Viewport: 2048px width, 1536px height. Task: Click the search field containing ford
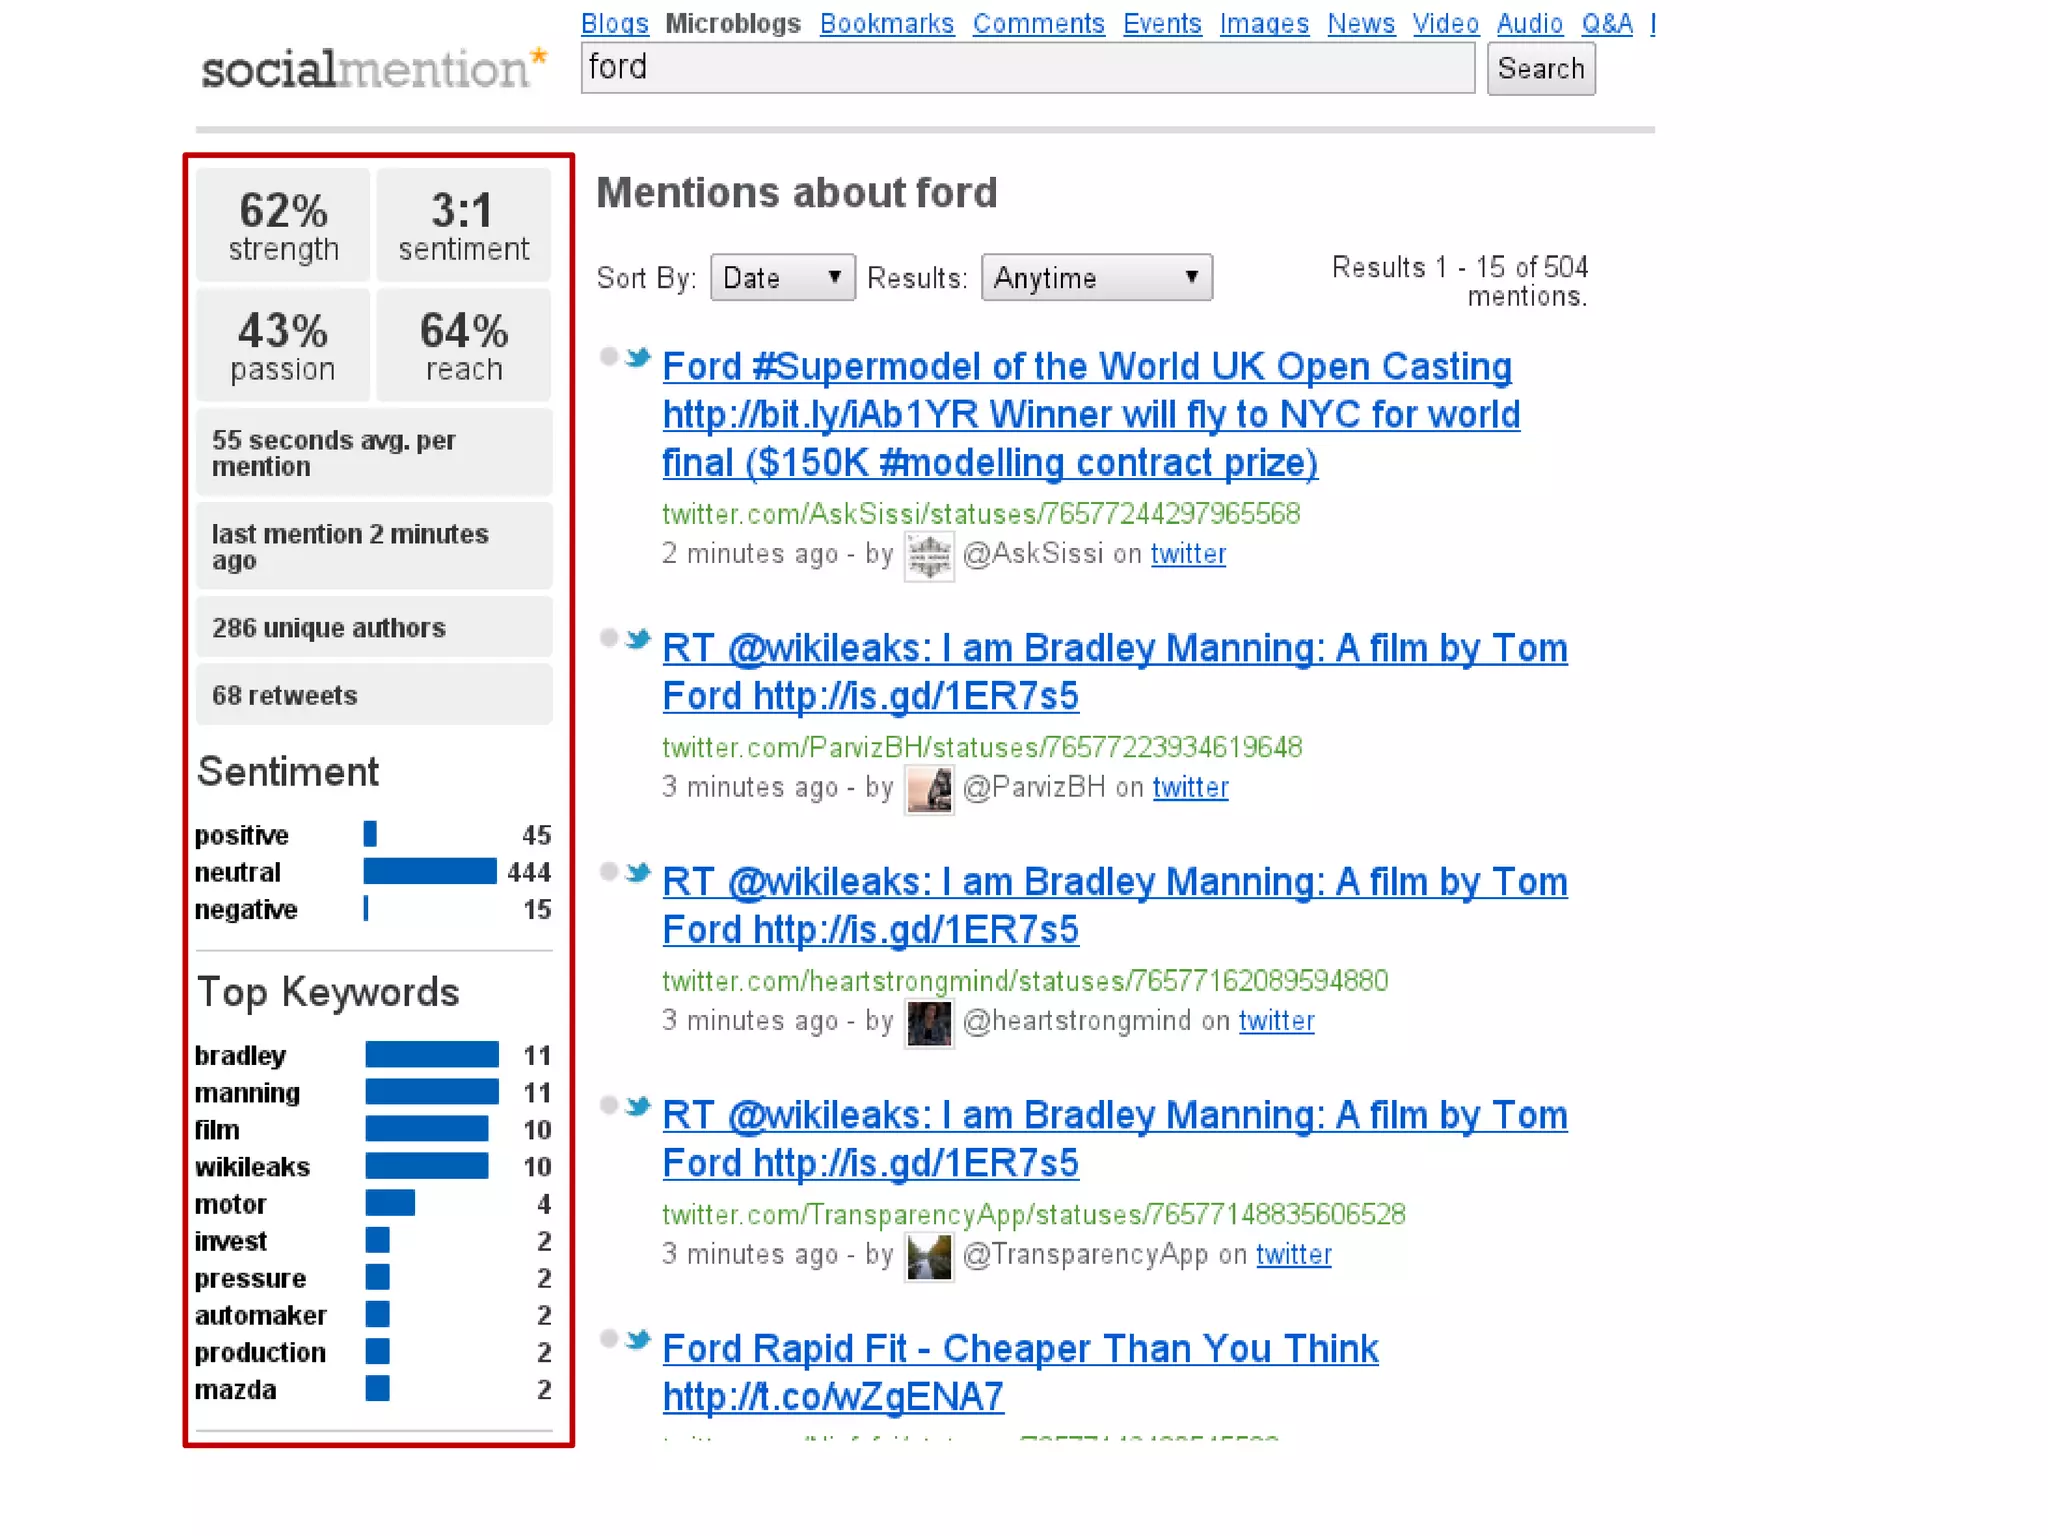(1027, 68)
